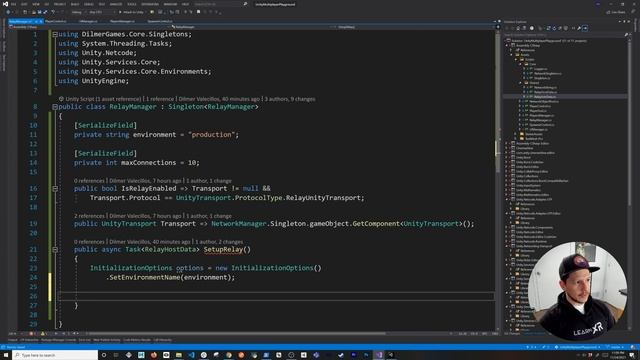Click the Windows Start button
The height and width of the screenshot is (360, 640).
pyautogui.click(x=6, y=355)
